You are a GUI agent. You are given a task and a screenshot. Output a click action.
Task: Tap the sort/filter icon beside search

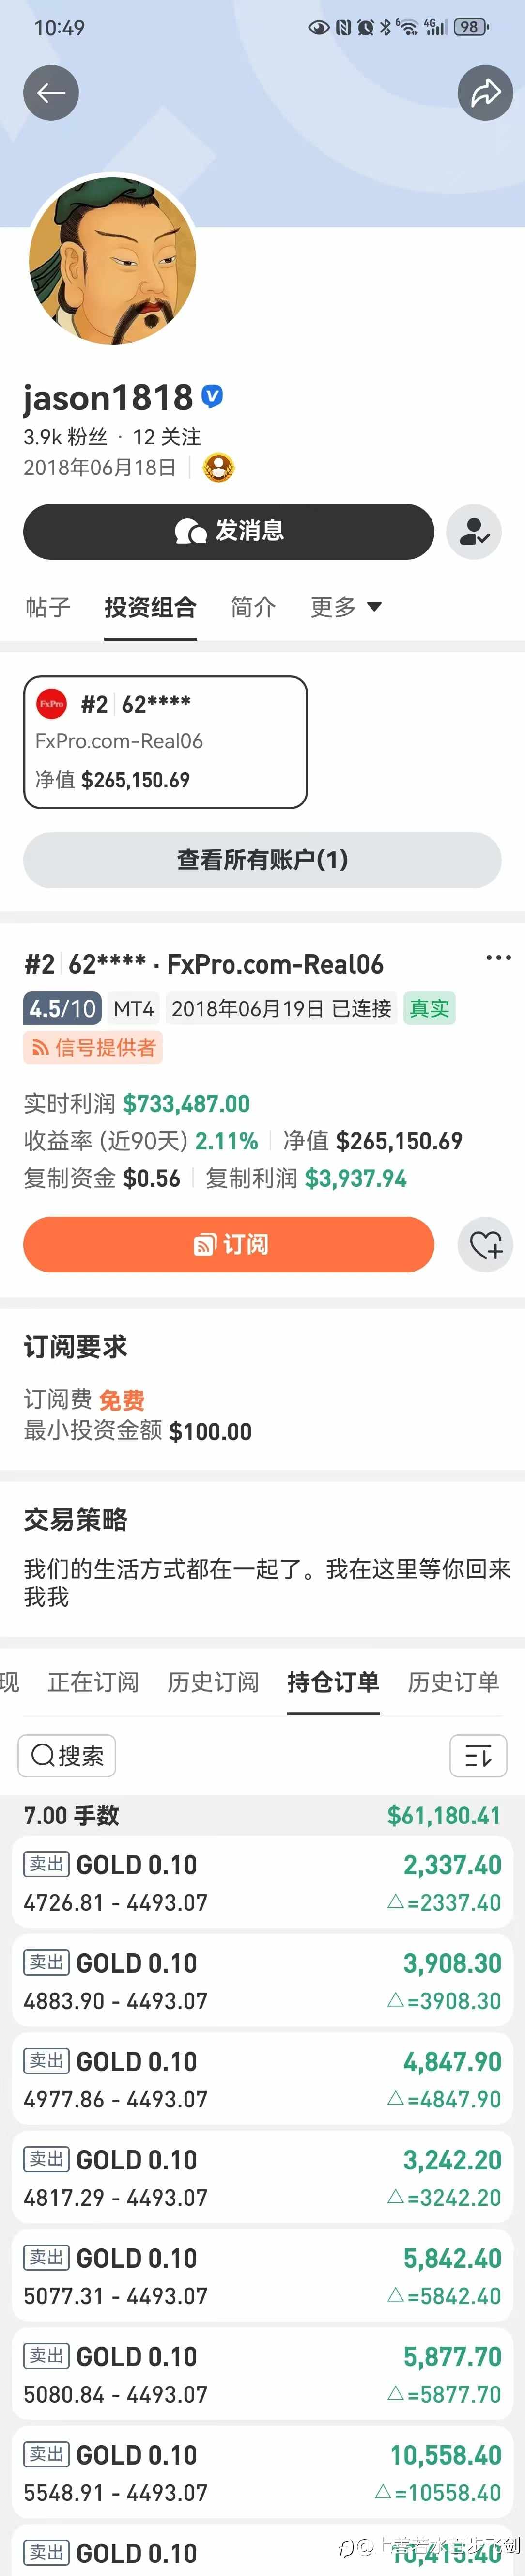479,1755
